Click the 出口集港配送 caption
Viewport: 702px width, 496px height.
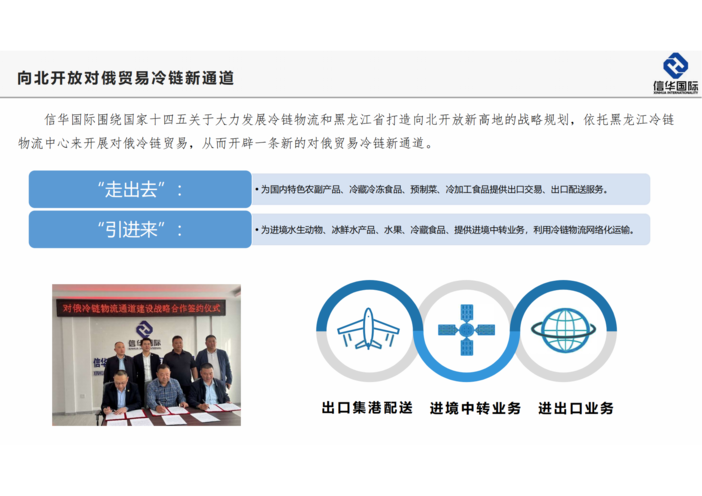pos(366,408)
